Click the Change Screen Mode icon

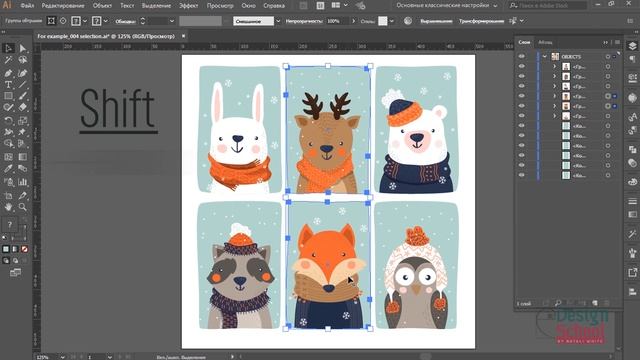(x=16, y=272)
